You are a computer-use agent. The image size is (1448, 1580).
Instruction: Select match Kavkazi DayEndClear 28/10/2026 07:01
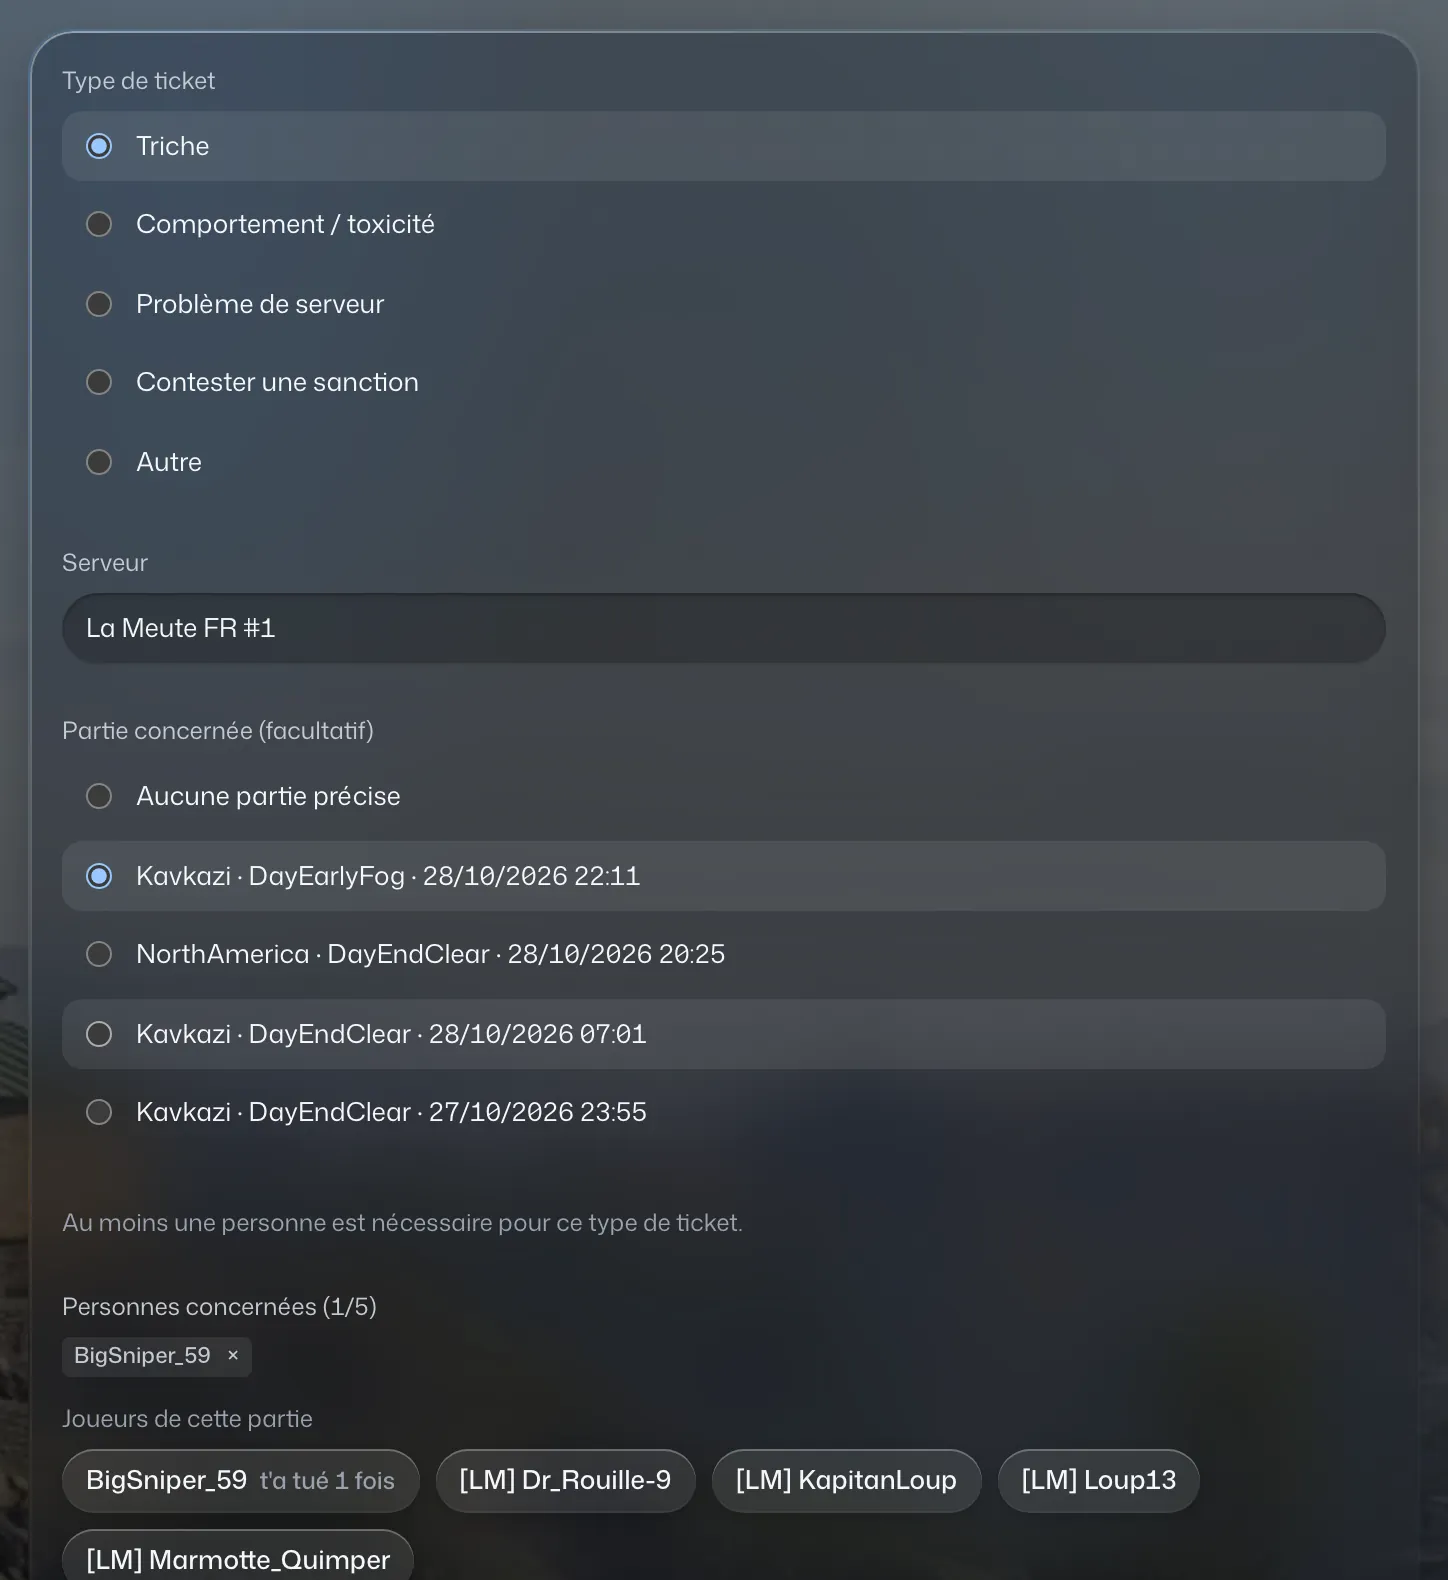[723, 1034]
